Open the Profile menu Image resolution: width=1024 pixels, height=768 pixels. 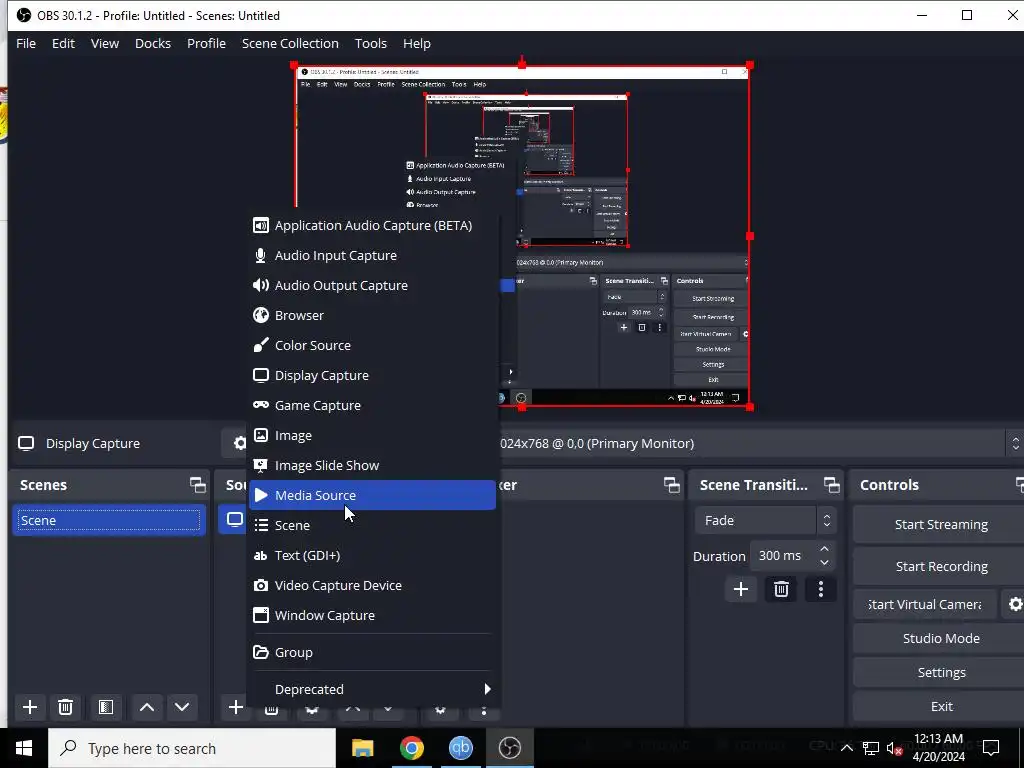pos(206,43)
